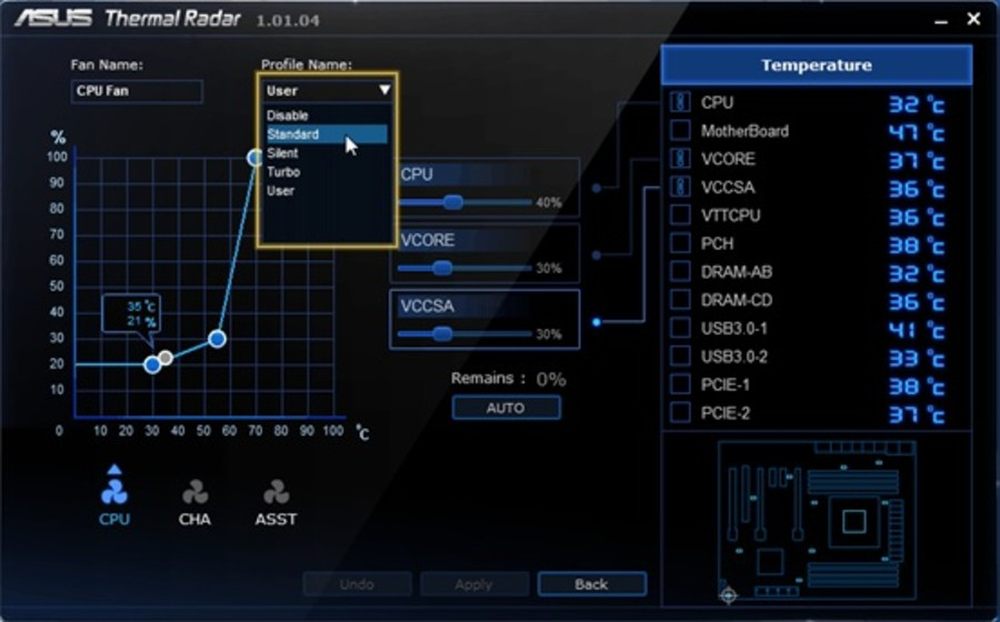
Task: Click the fan curve point at 100%
Action: [256, 157]
